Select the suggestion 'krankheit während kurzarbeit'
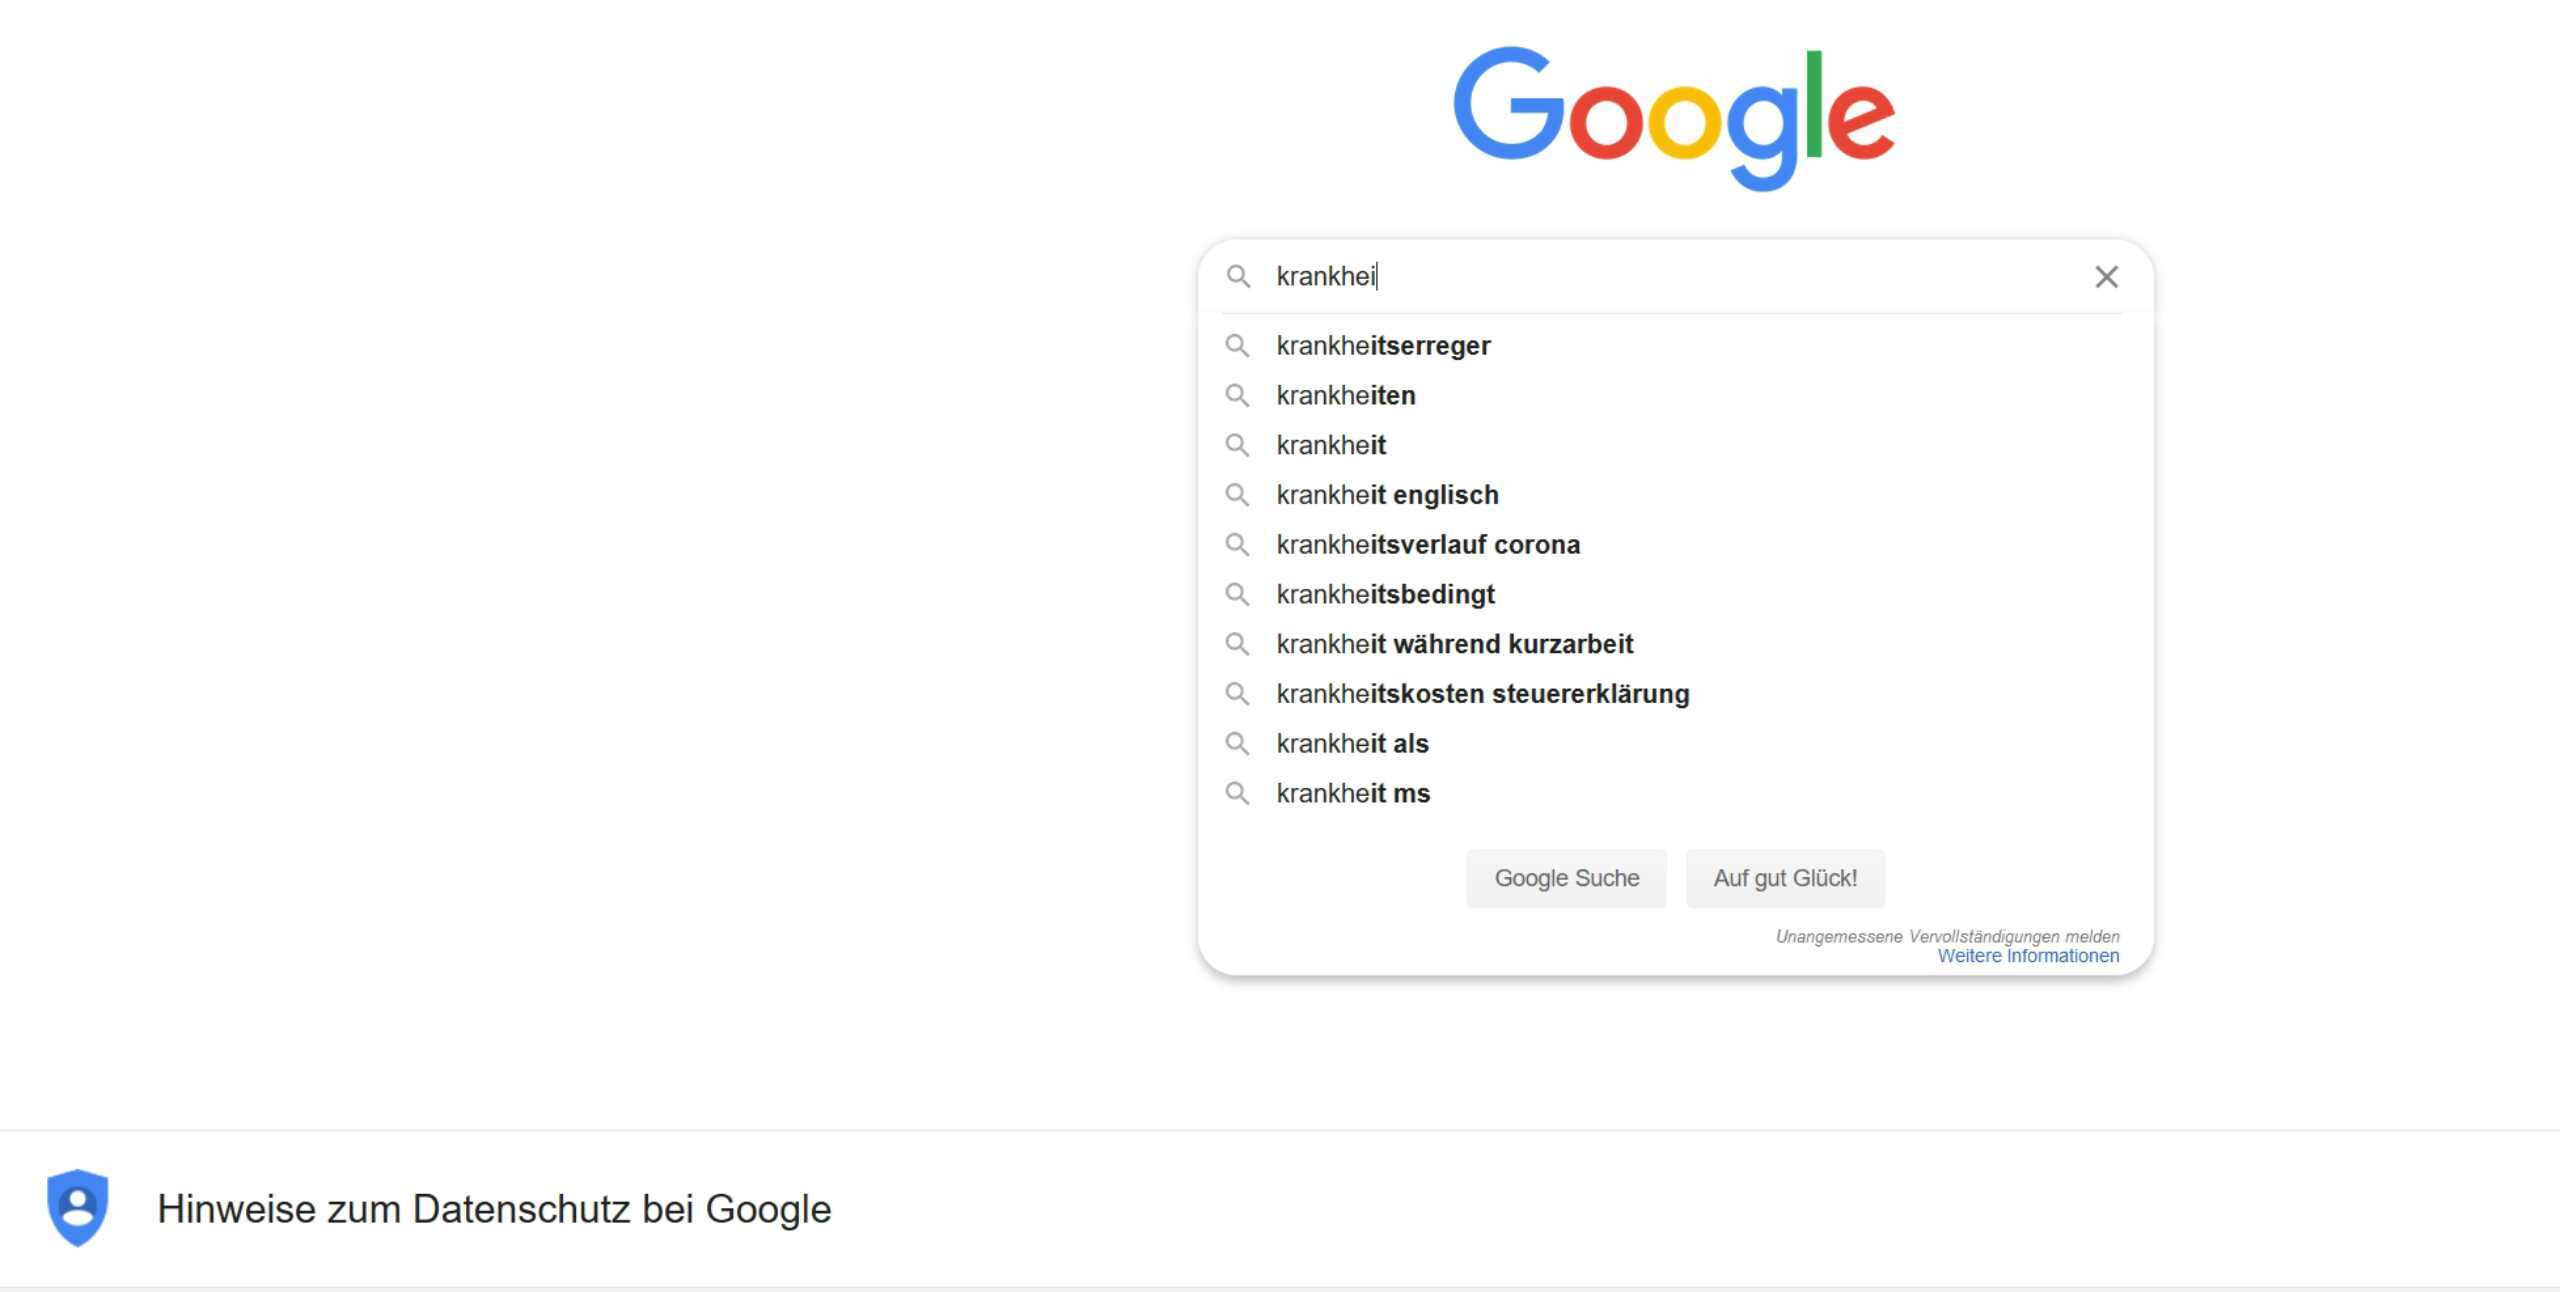 pos(1454,644)
